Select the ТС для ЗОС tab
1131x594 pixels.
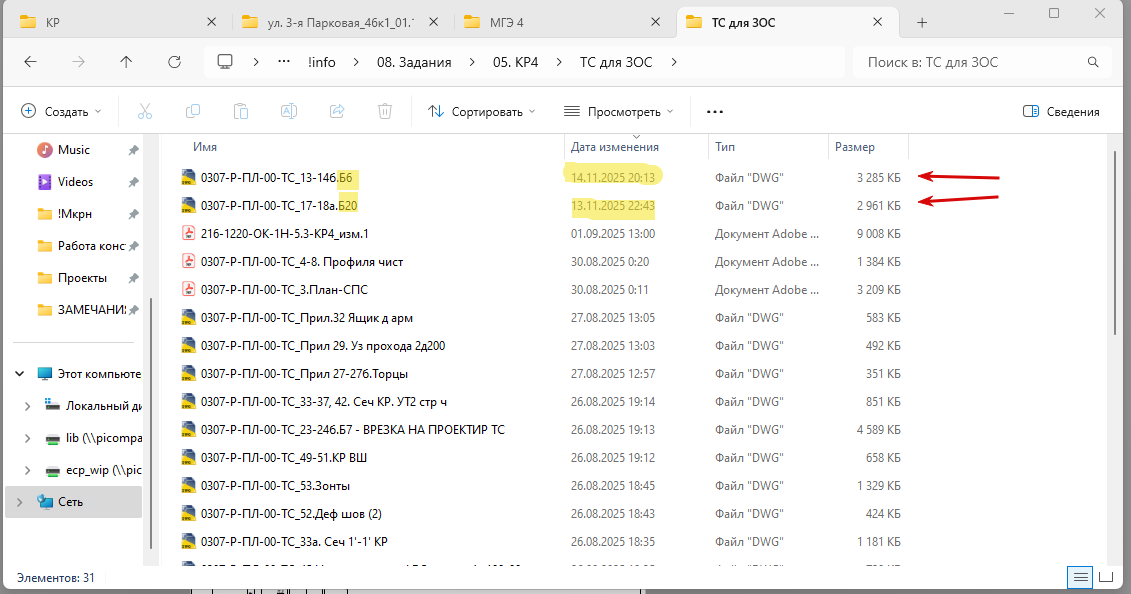tap(788, 22)
